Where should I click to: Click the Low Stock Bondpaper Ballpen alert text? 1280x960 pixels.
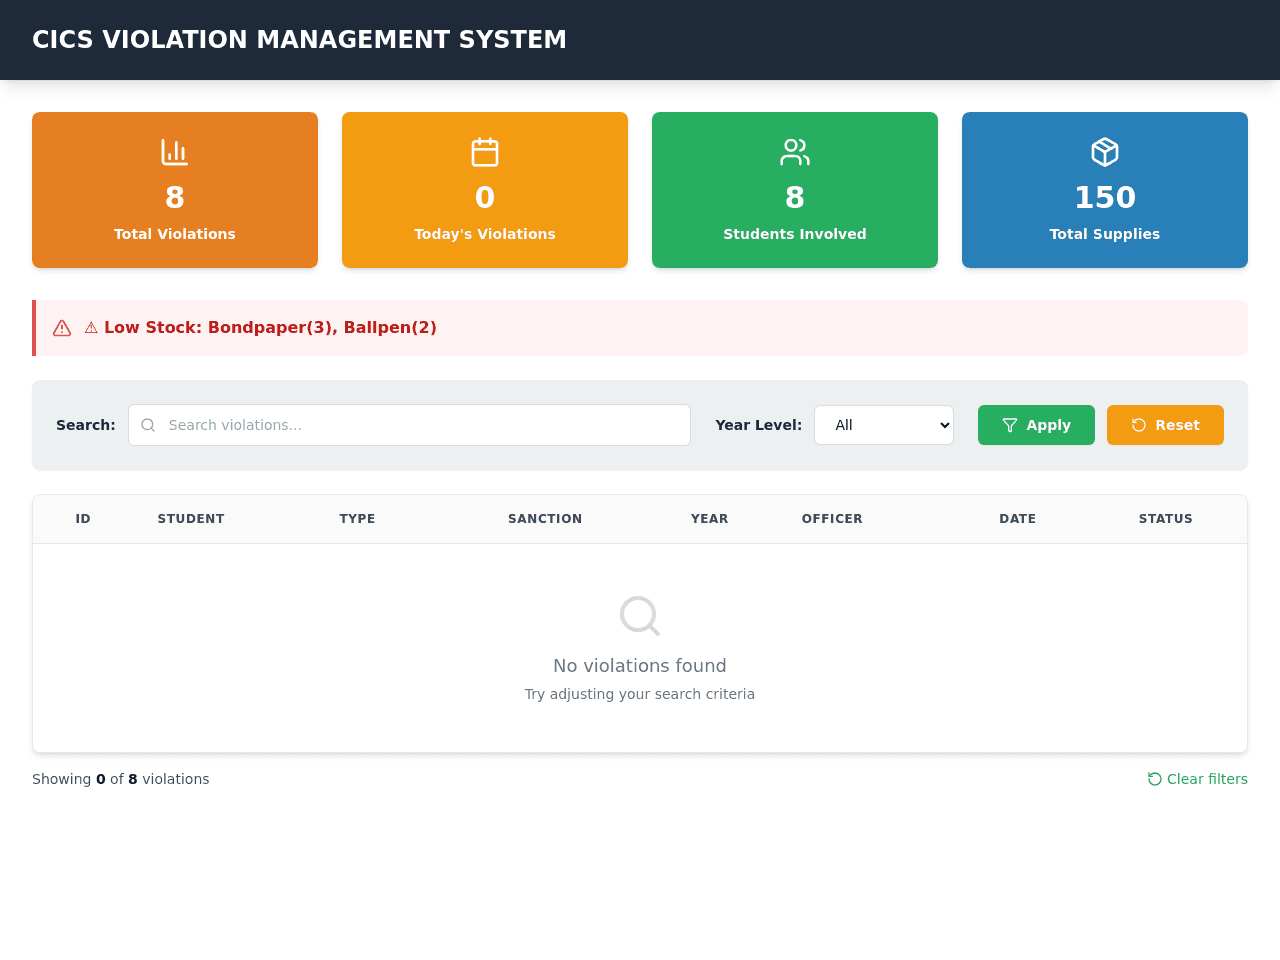point(260,328)
